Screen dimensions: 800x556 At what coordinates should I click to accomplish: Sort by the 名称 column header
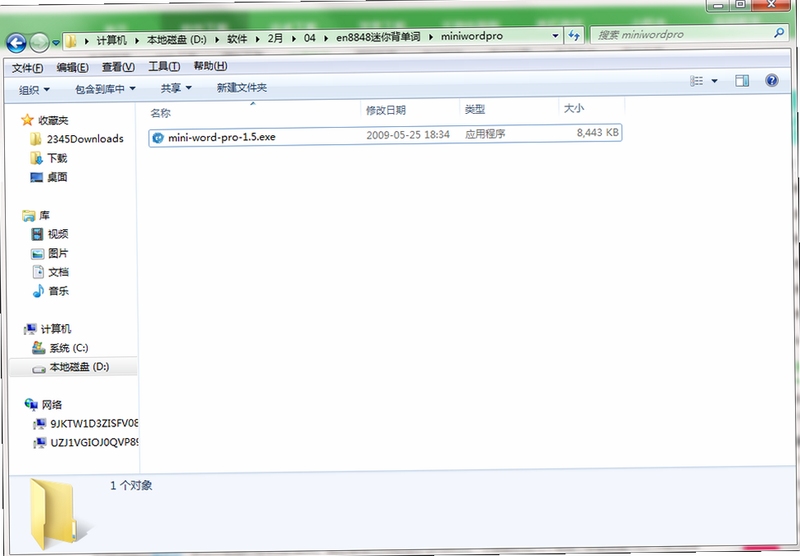click(x=160, y=113)
